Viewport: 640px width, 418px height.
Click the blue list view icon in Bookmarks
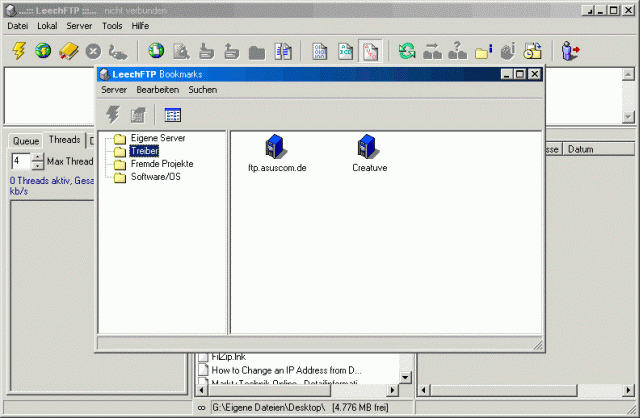tap(173, 115)
